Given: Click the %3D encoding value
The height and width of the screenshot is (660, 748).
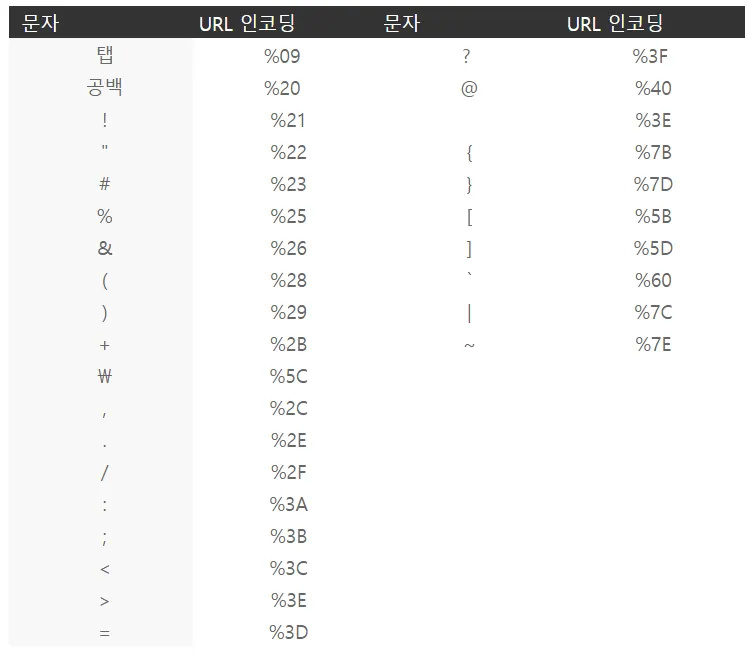Looking at the screenshot, I should tap(288, 632).
